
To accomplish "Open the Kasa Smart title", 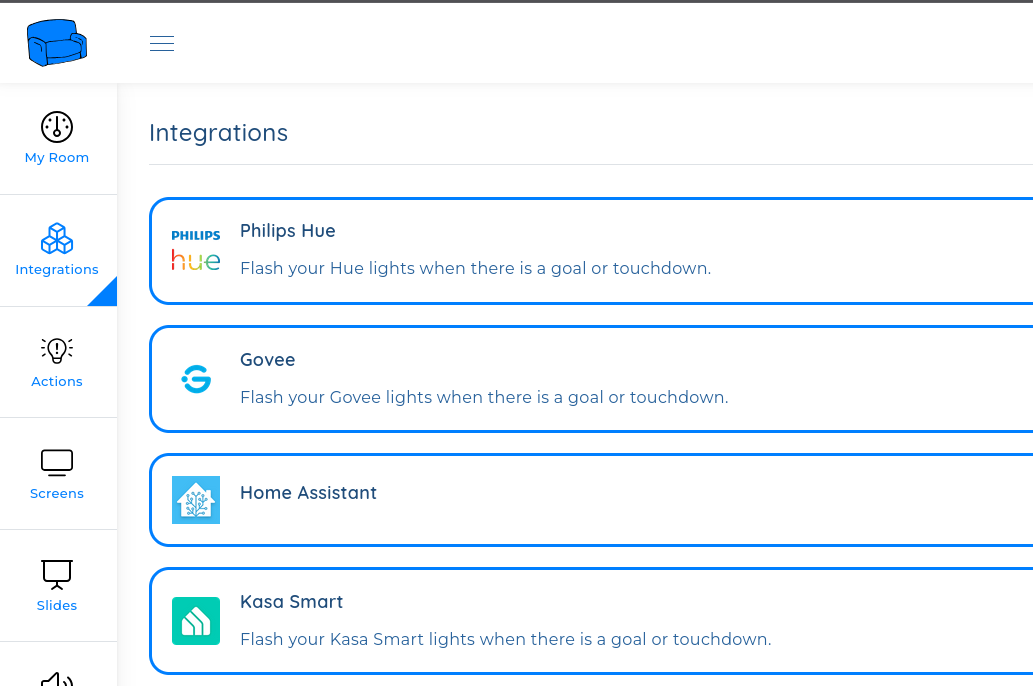I will (291, 602).
